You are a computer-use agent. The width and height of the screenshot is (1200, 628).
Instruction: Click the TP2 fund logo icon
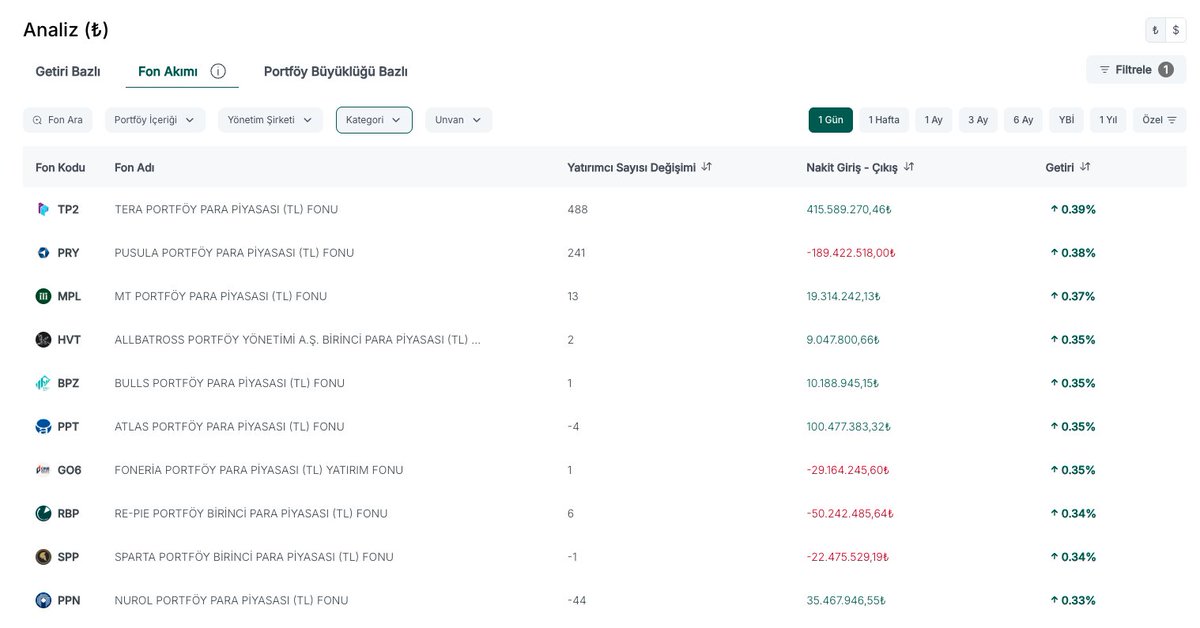[43, 209]
